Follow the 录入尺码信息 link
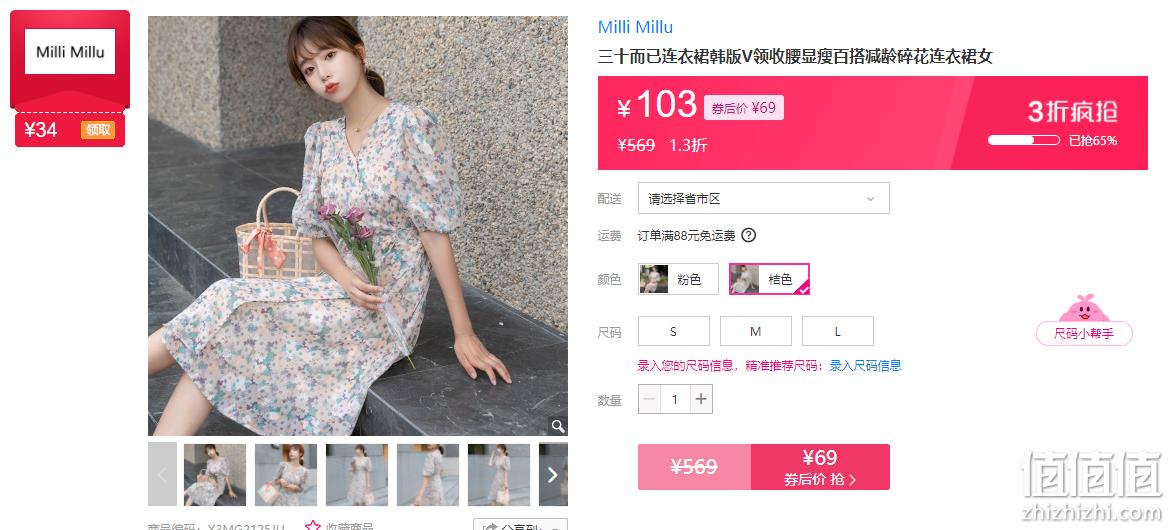 pyautogui.click(x=866, y=366)
